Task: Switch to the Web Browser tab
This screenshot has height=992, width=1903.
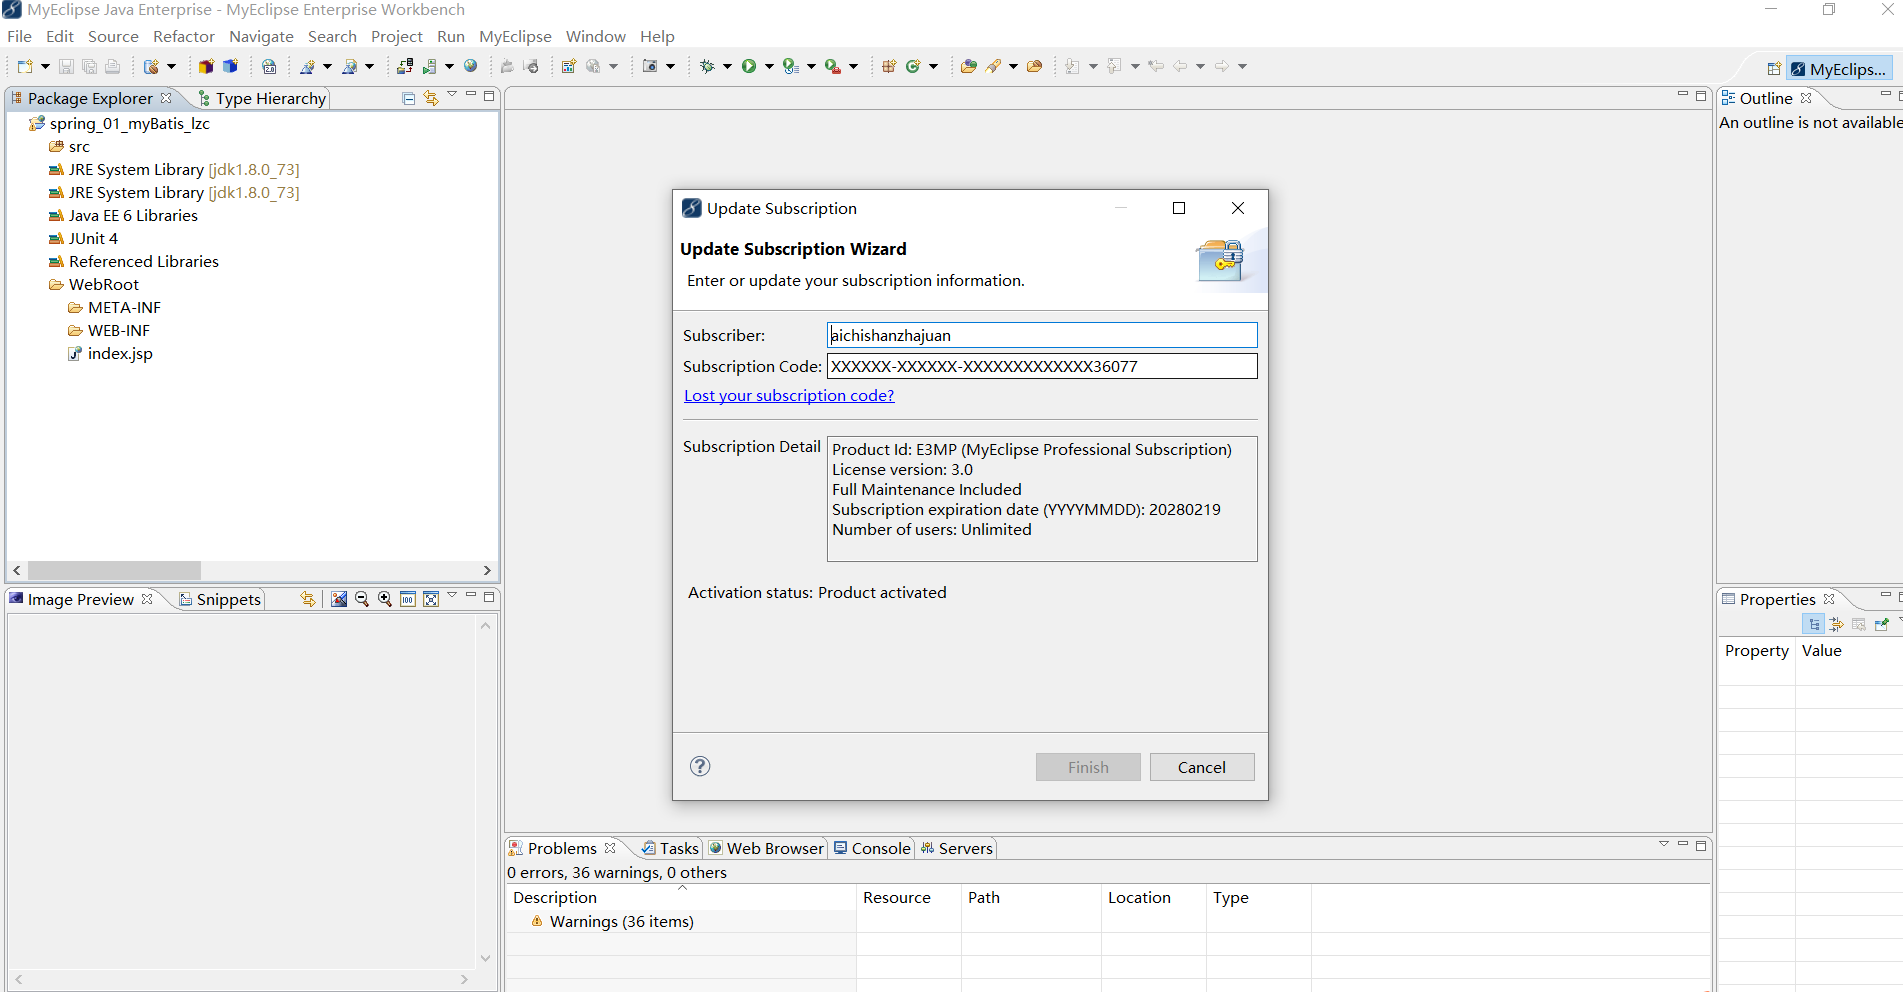Action: (766, 848)
